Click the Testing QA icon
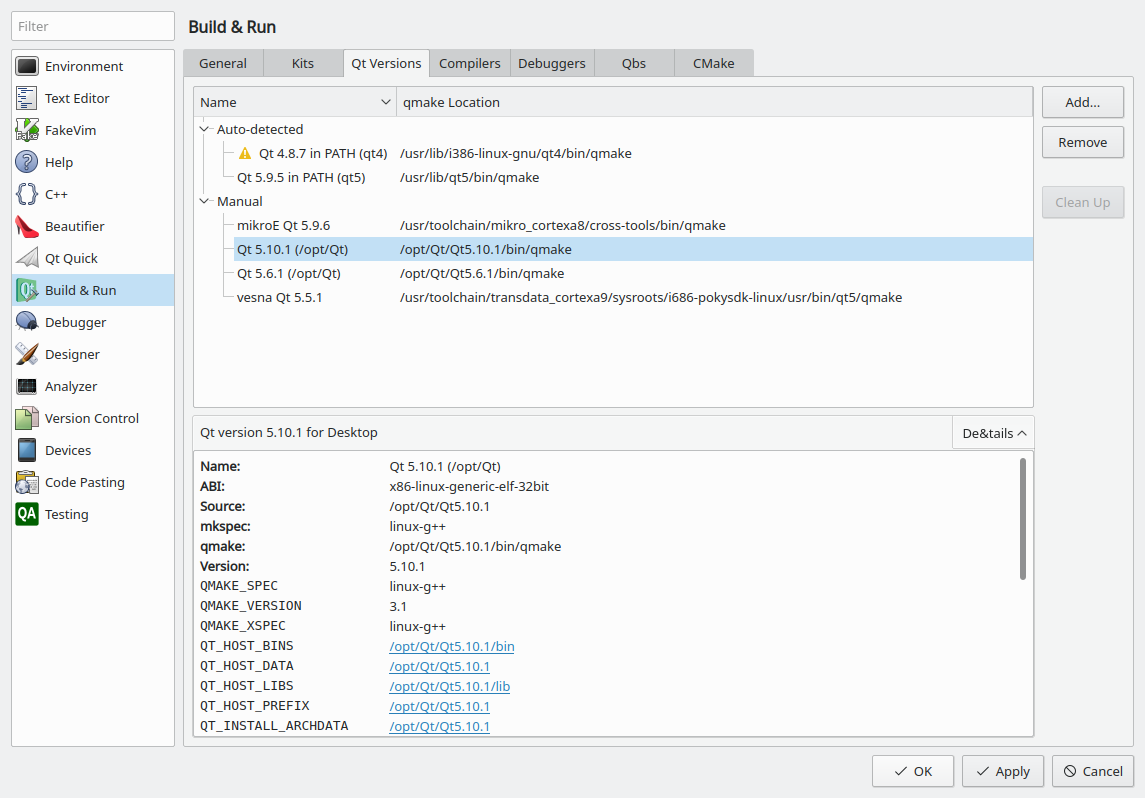Viewport: 1145px width, 798px height. [x=27, y=514]
